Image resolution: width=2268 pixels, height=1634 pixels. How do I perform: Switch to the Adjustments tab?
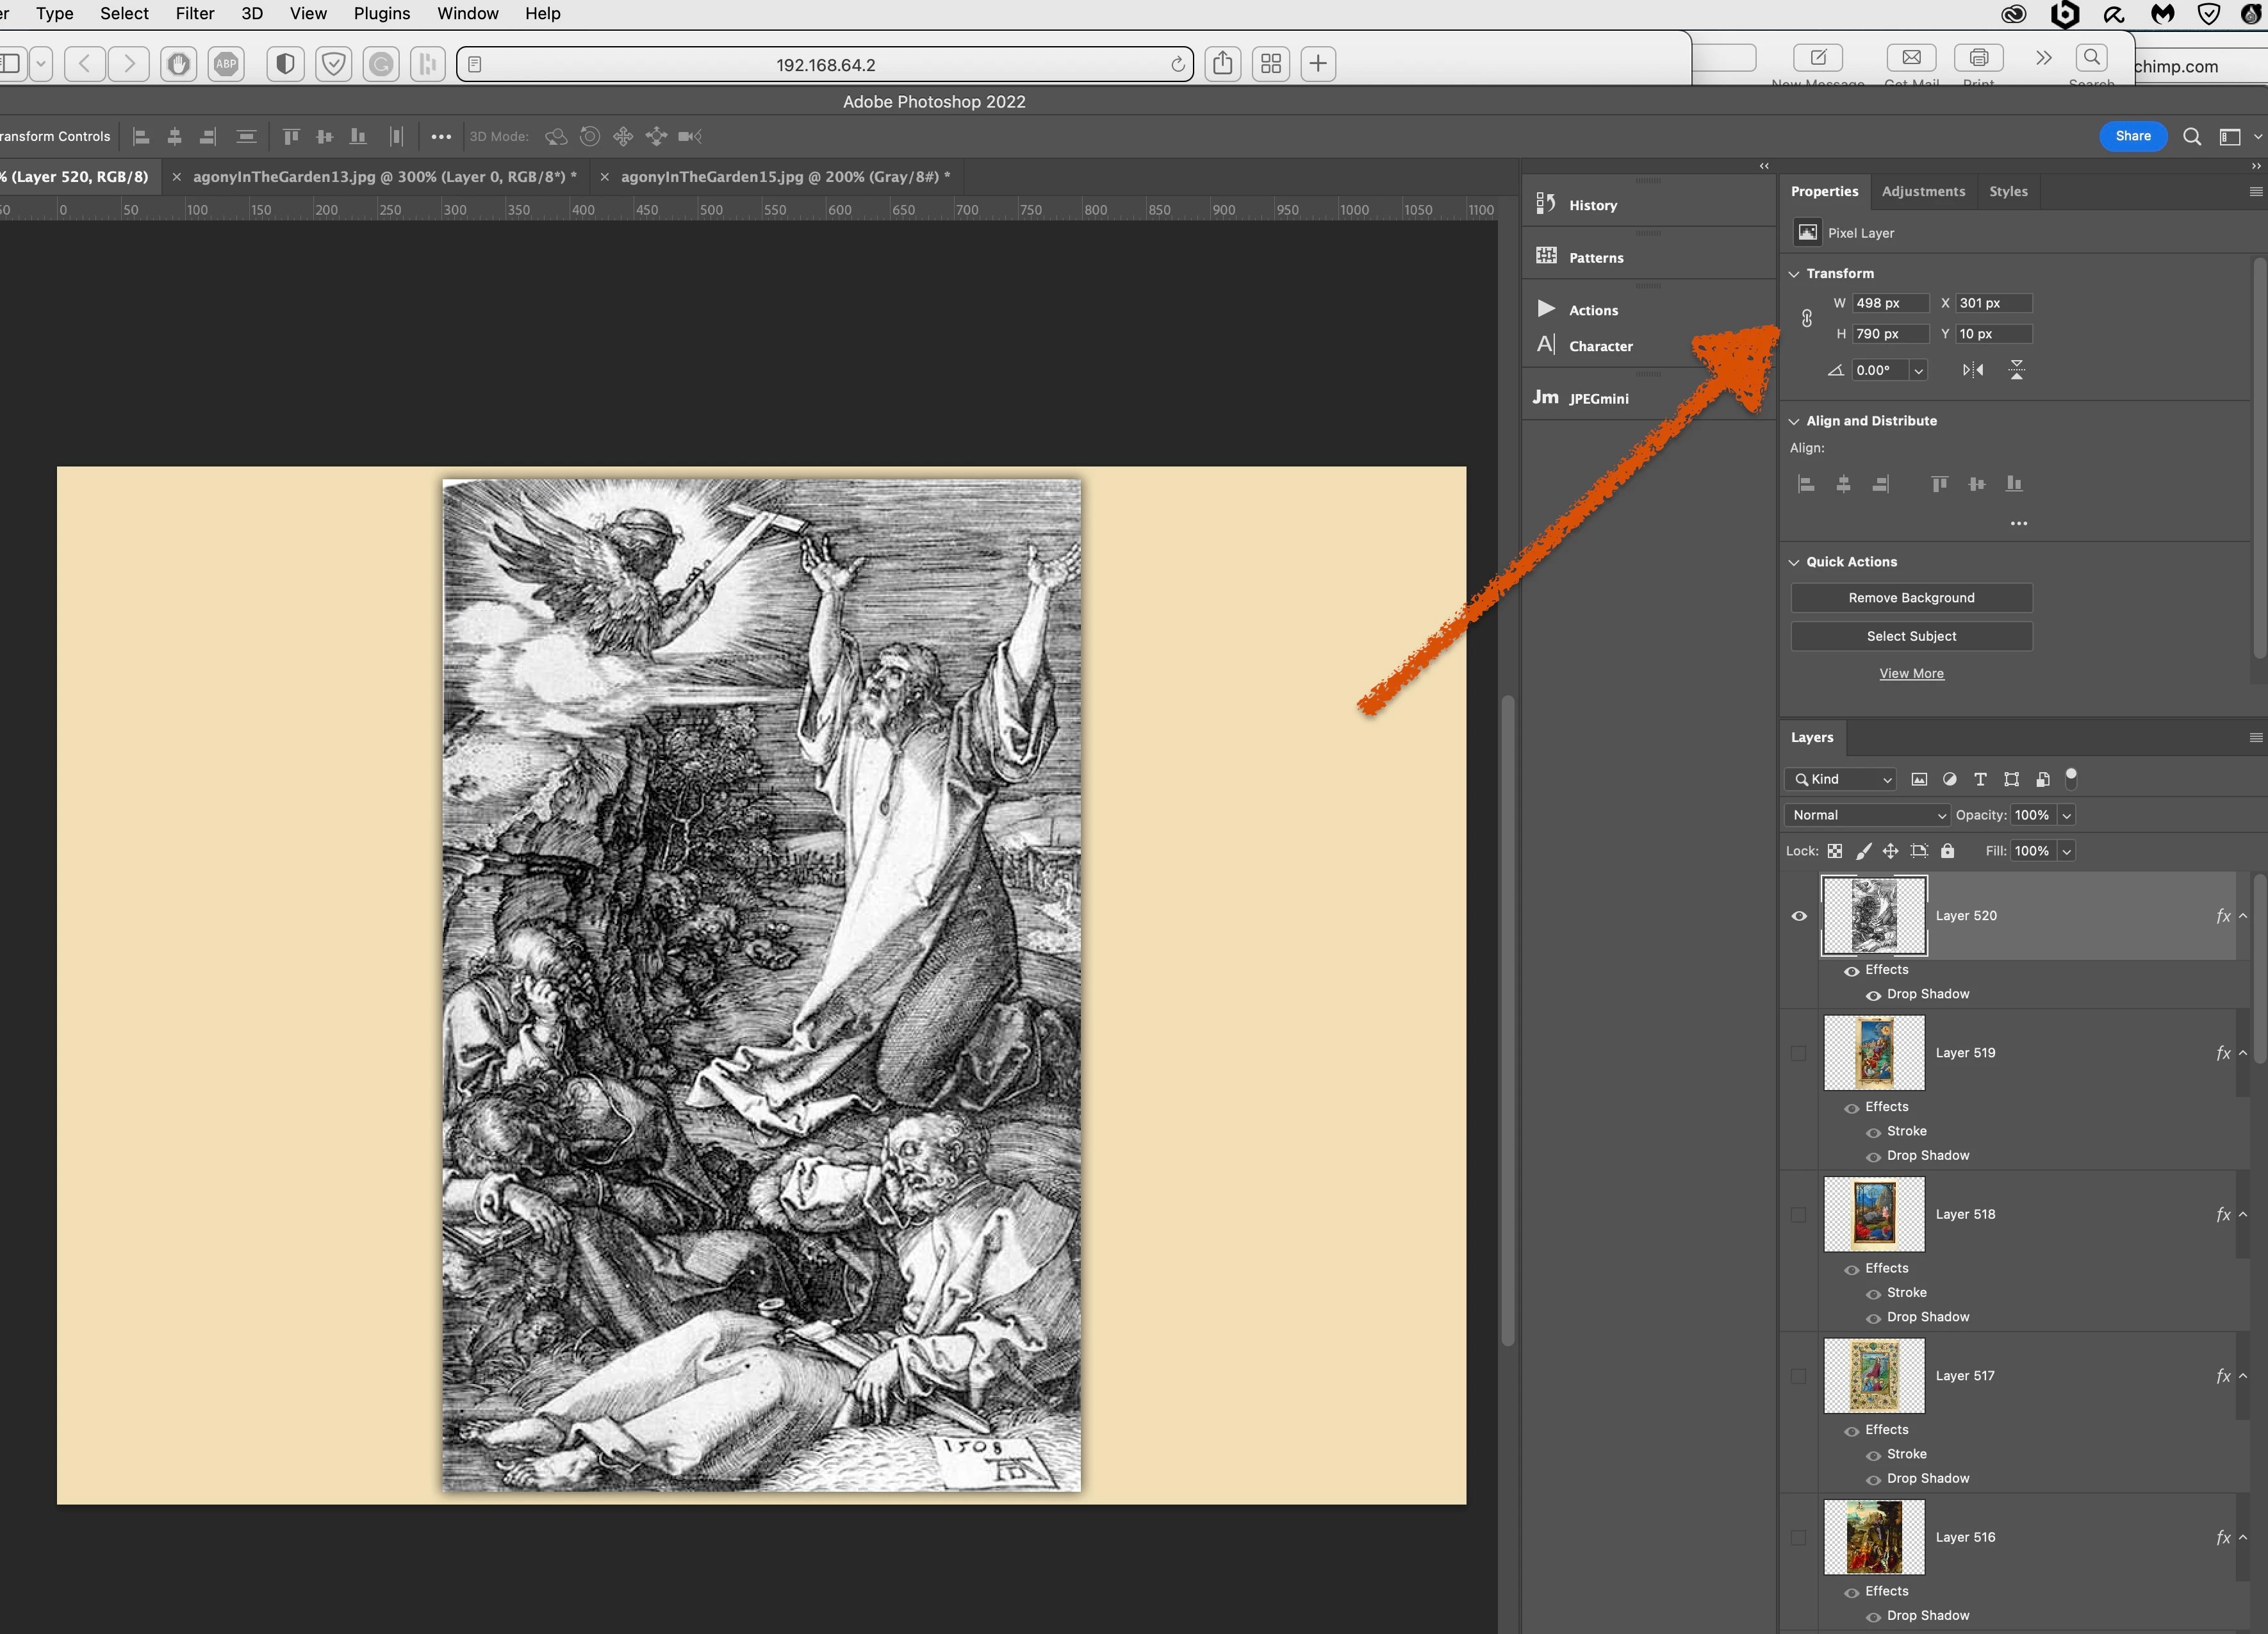[x=1922, y=191]
